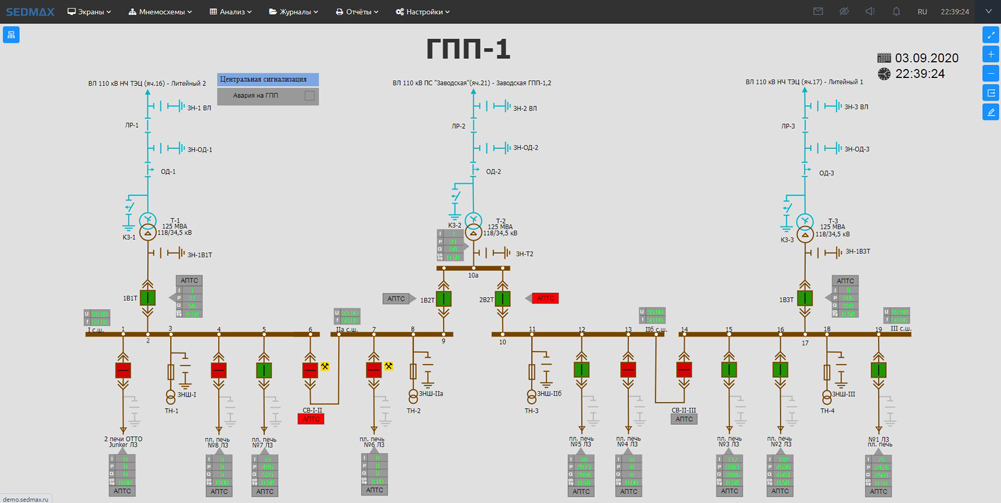The image size is (1001, 503).
Task: Expand the Экраны dropdown menu
Action: 89,12
